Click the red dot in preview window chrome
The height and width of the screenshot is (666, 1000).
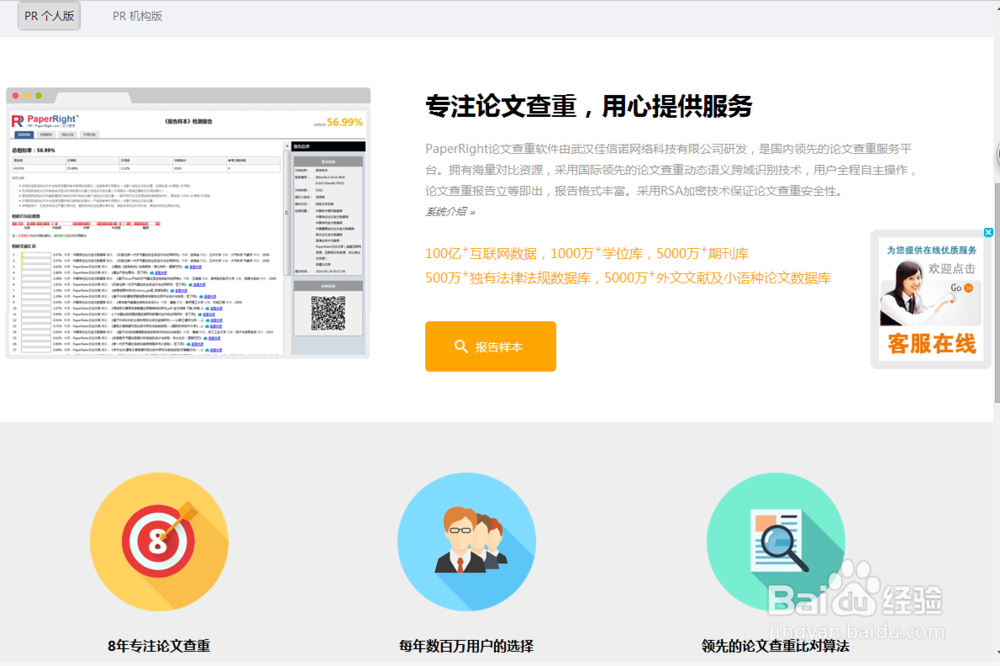click(x=16, y=96)
